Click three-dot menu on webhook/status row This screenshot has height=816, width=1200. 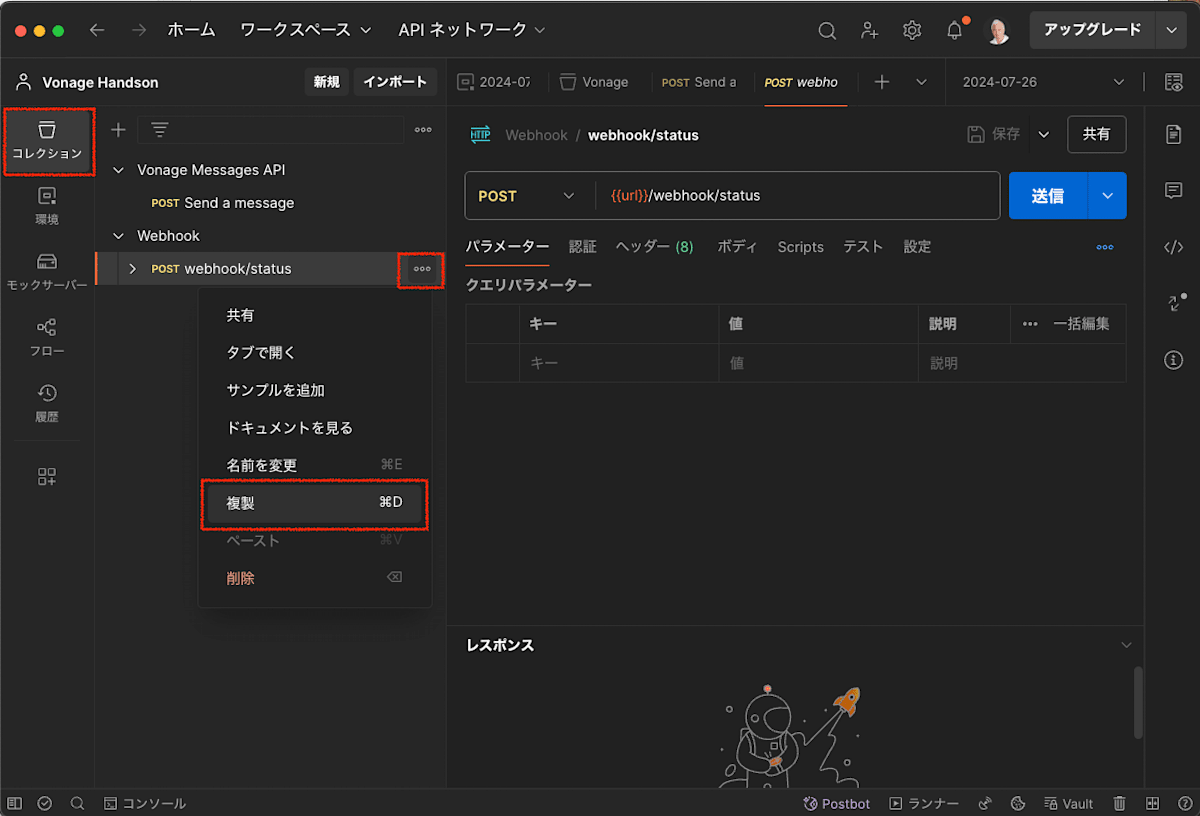coord(422,269)
